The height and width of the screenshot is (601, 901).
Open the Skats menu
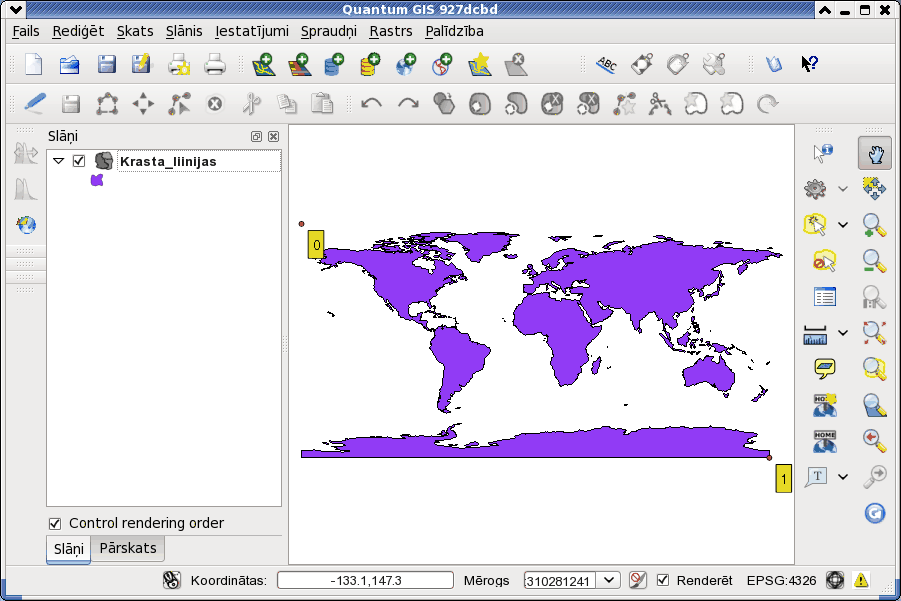point(135,31)
